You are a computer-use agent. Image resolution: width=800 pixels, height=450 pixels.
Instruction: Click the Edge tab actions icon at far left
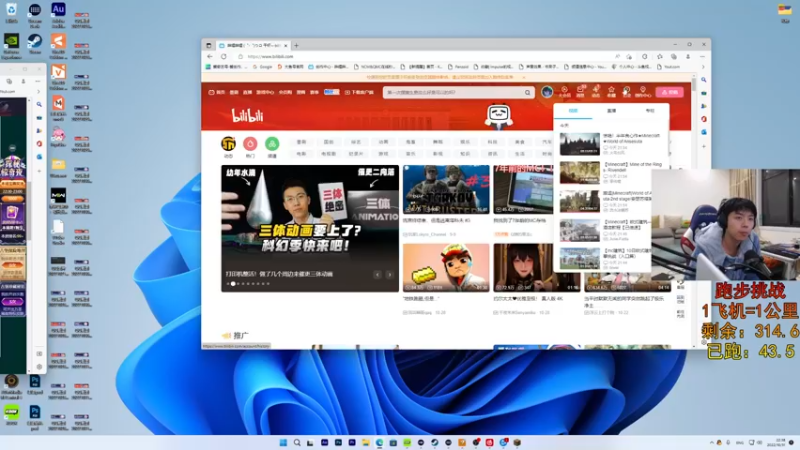209,45
